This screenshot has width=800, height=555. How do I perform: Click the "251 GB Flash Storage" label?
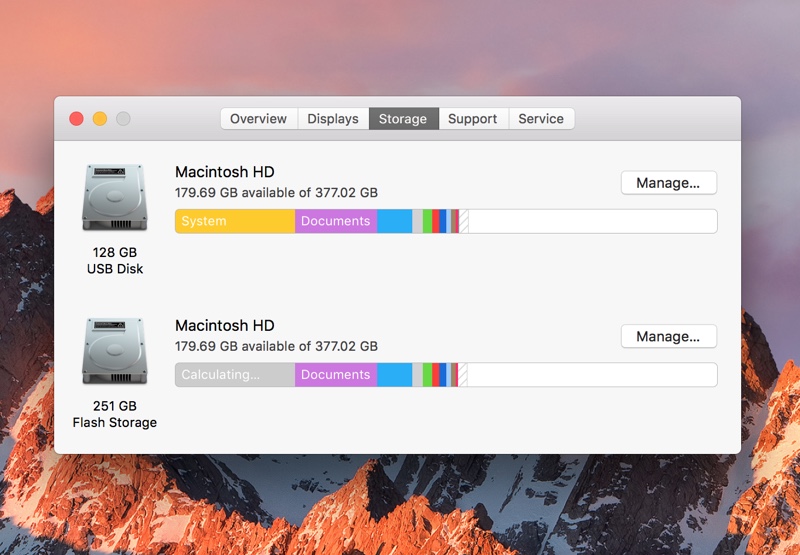point(115,414)
